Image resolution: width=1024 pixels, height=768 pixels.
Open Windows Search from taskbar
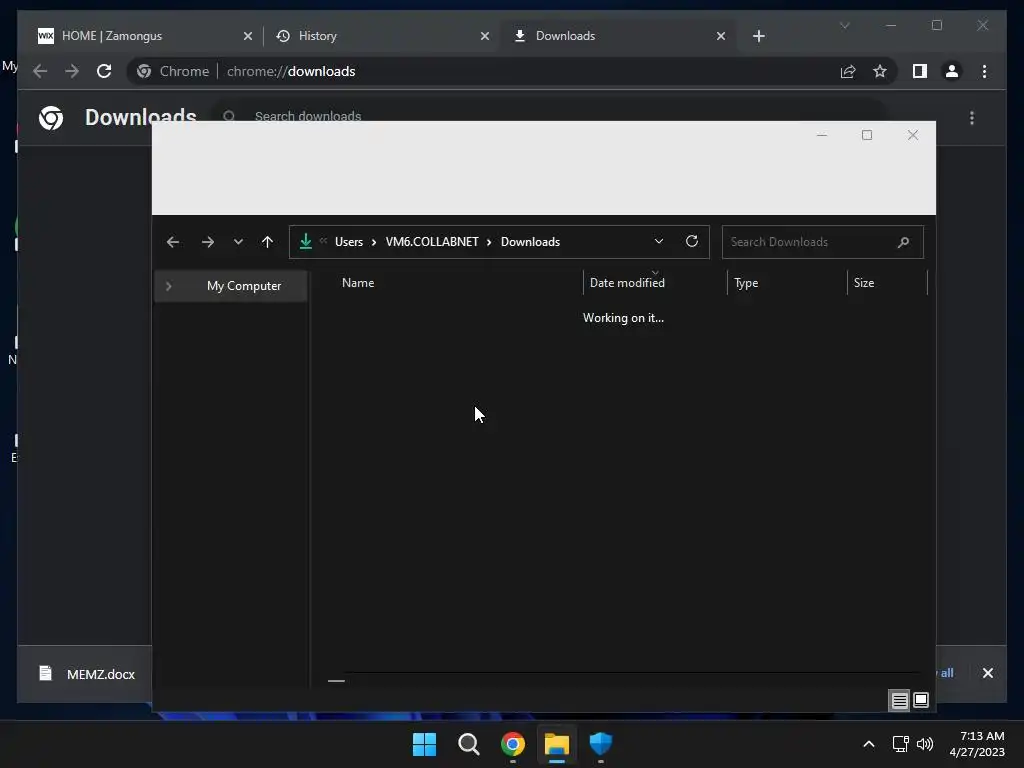pyautogui.click(x=469, y=744)
